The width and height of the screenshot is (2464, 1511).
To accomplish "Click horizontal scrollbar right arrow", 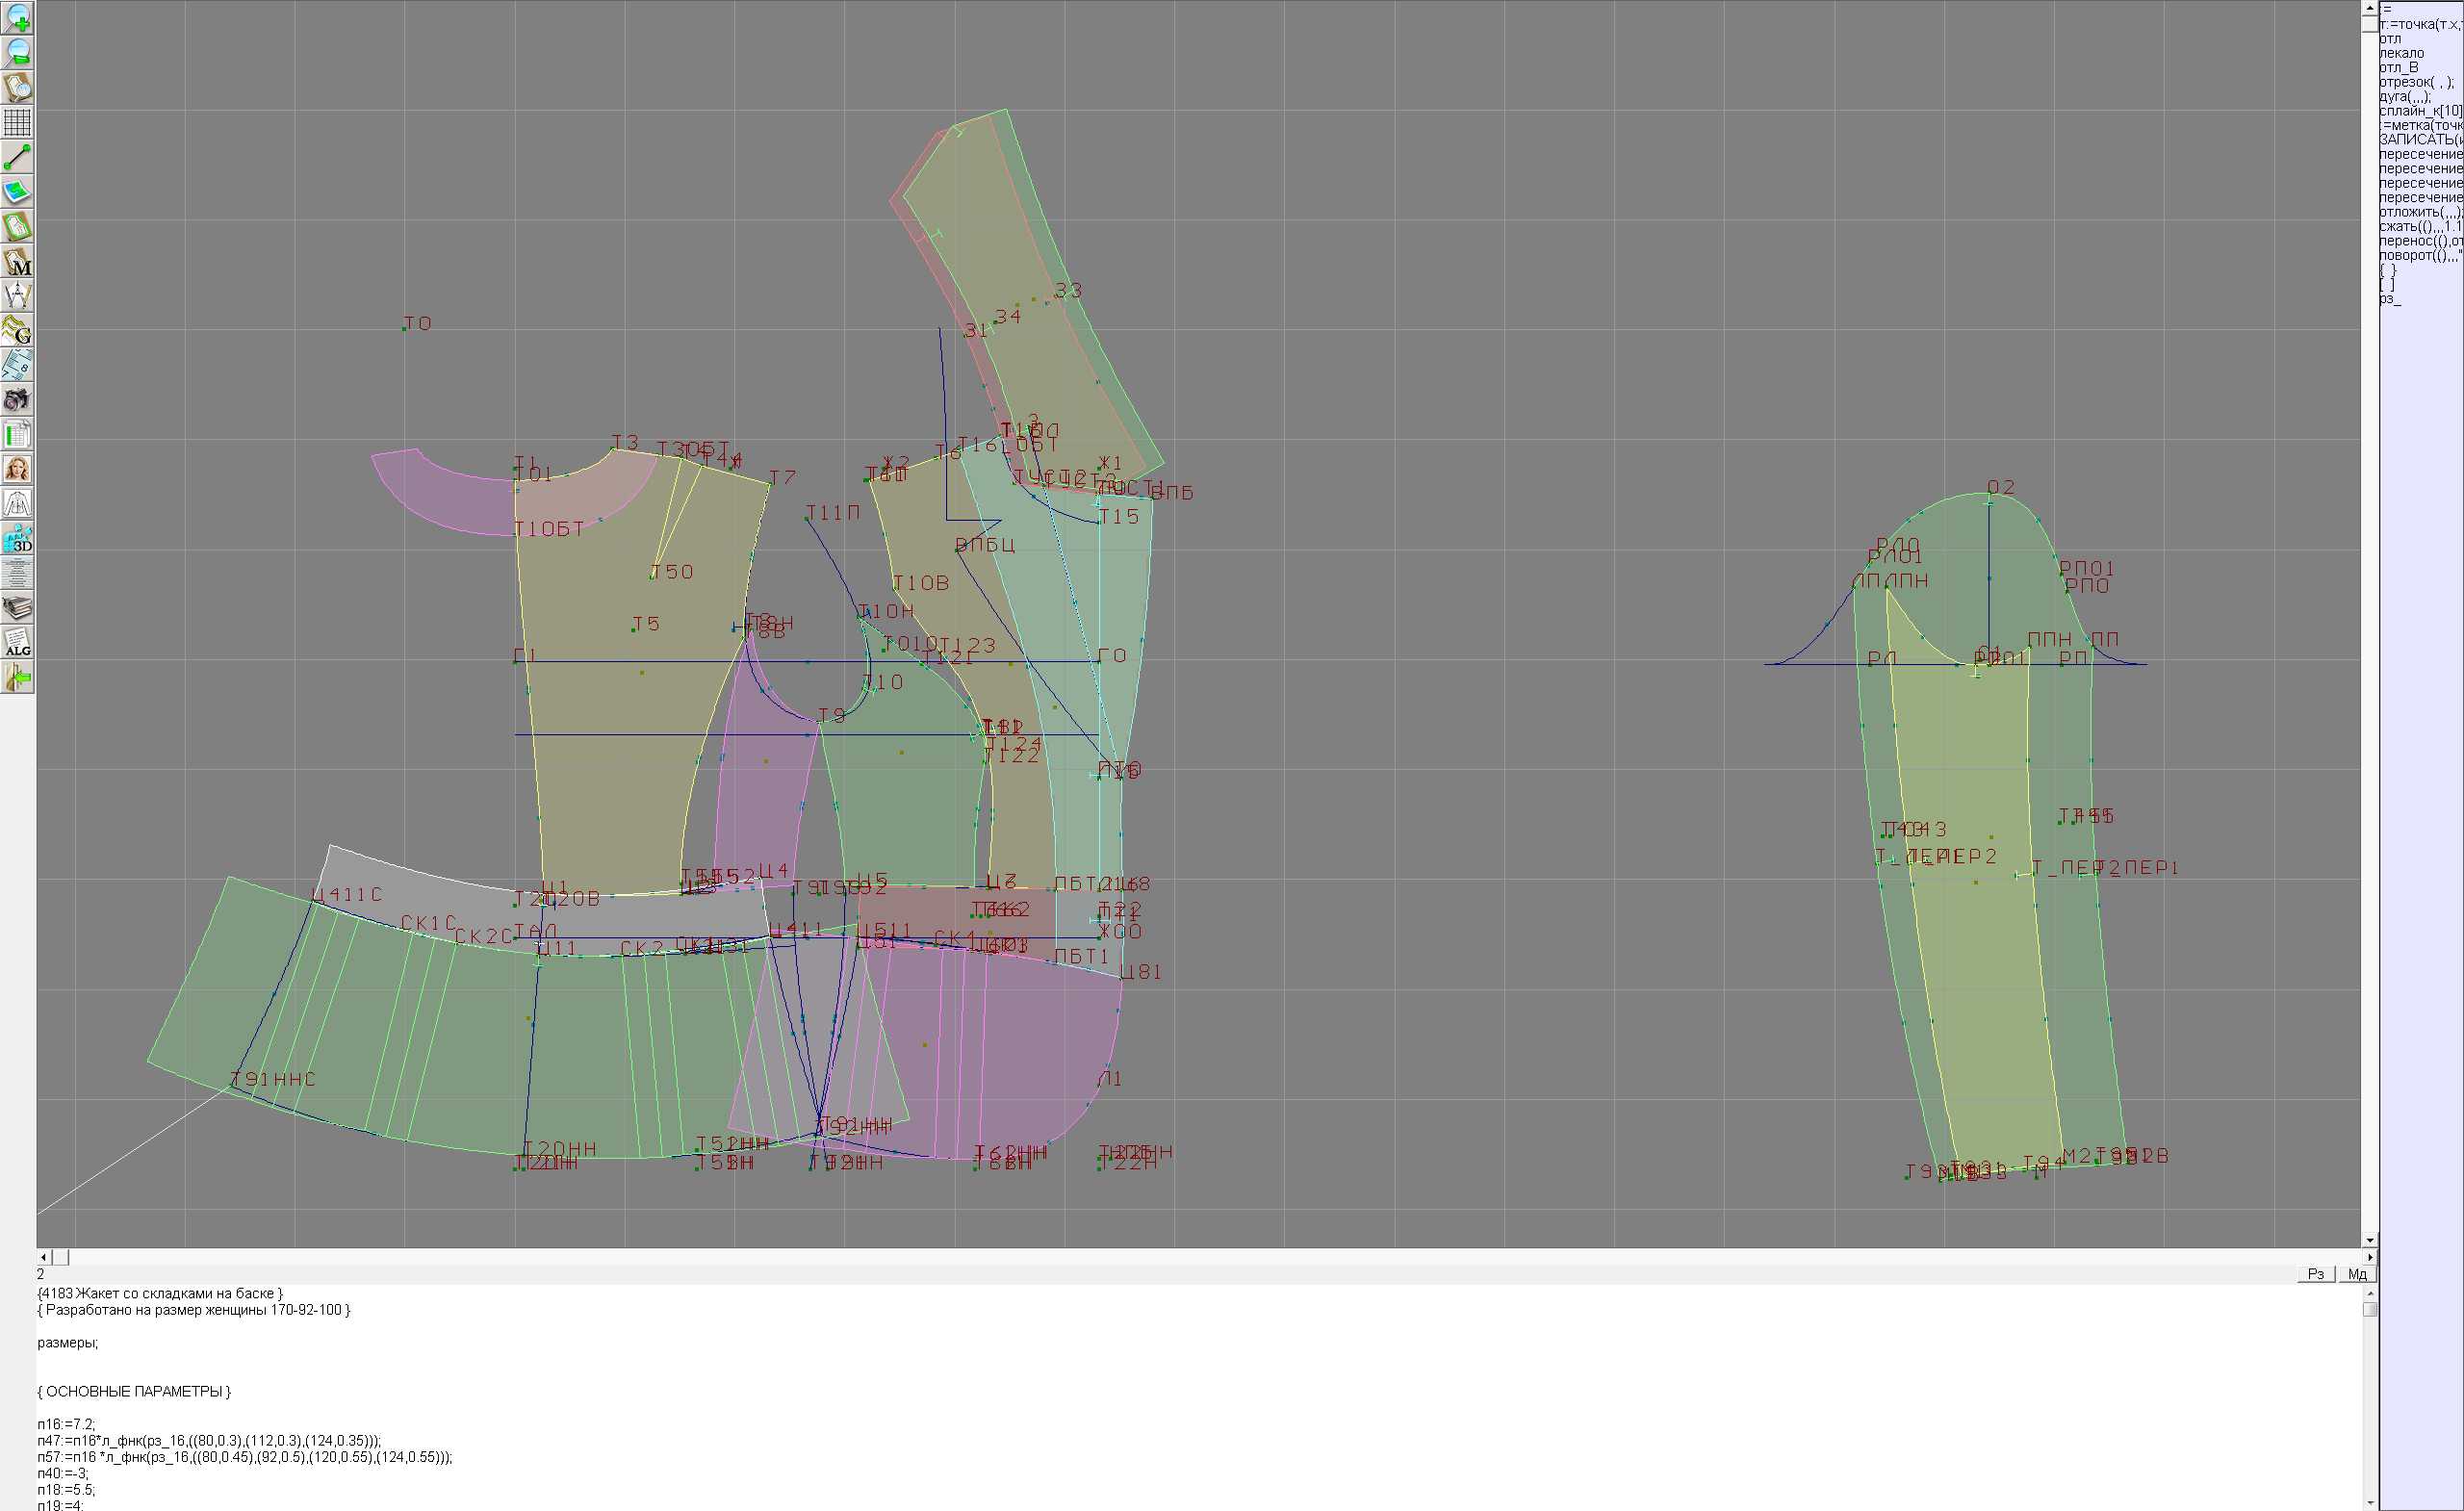I will 2370,1257.
